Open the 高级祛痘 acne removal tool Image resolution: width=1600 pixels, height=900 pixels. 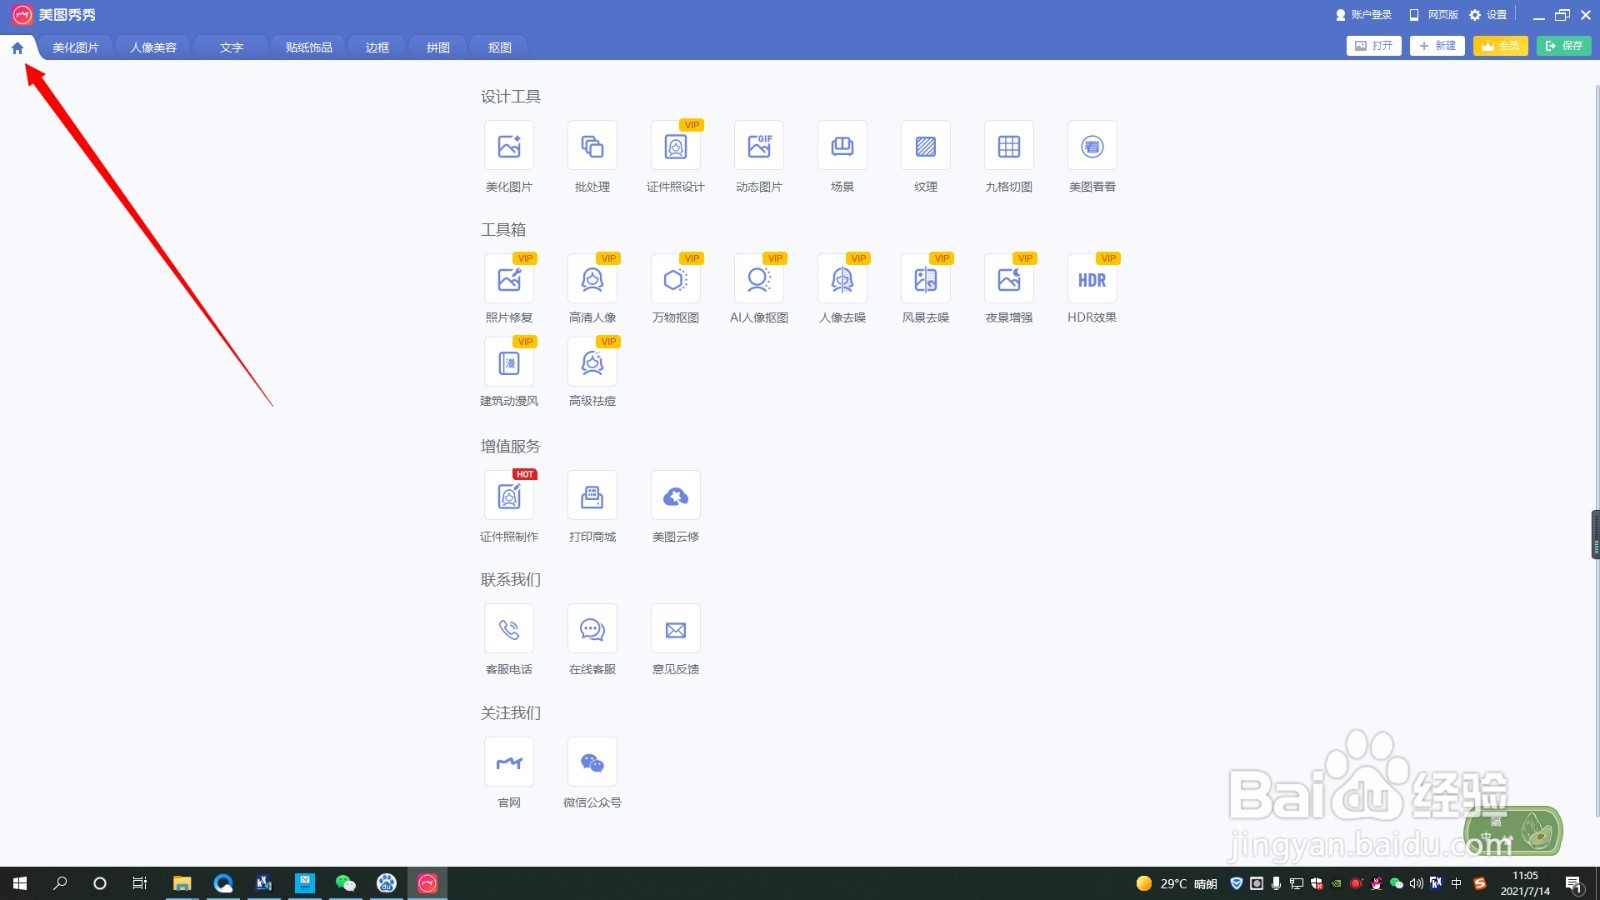(592, 362)
